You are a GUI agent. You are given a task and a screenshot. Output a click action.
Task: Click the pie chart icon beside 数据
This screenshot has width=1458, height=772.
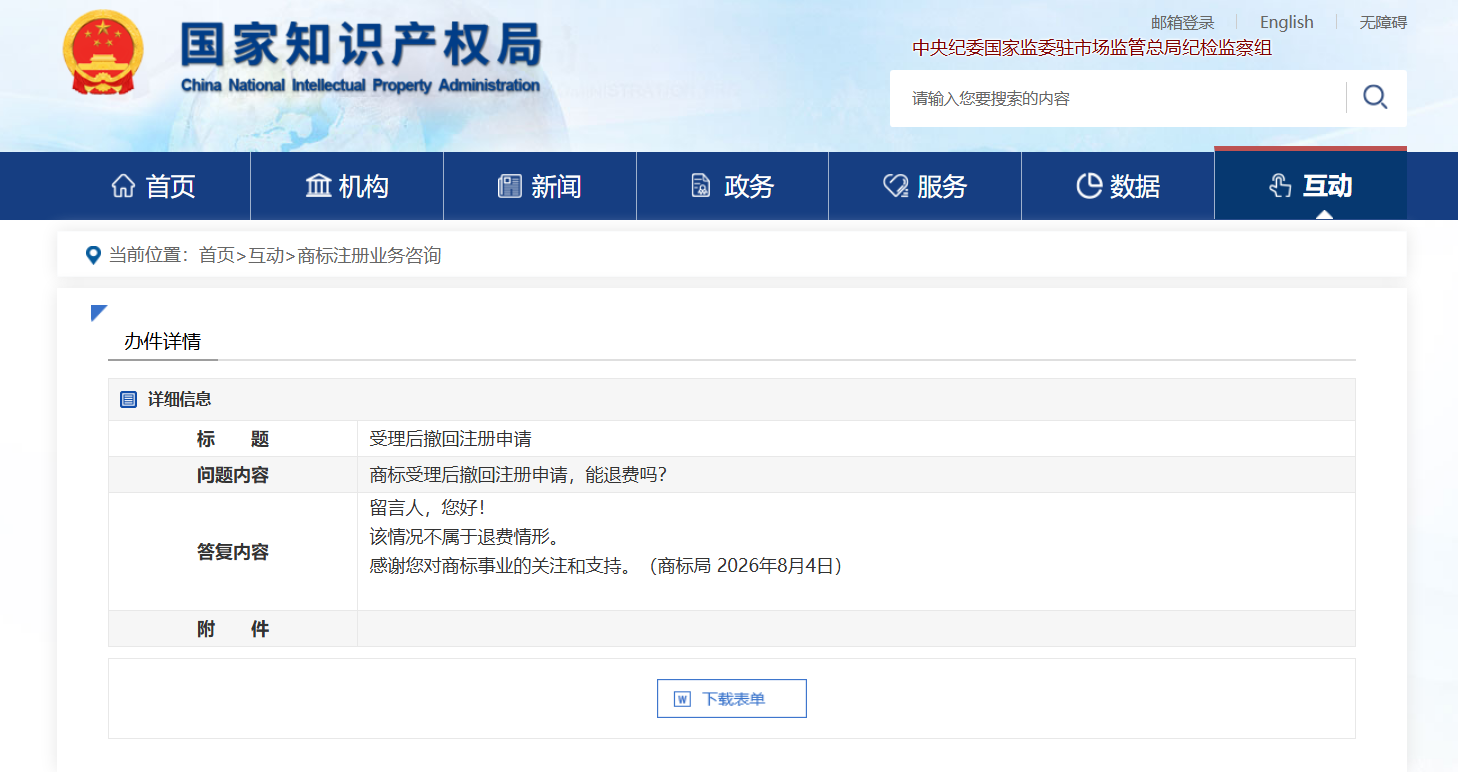[1089, 186]
